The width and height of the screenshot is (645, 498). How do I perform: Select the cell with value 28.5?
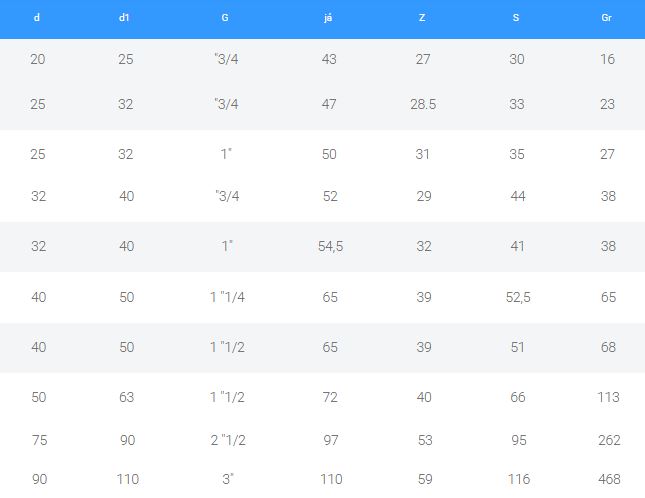tap(423, 104)
